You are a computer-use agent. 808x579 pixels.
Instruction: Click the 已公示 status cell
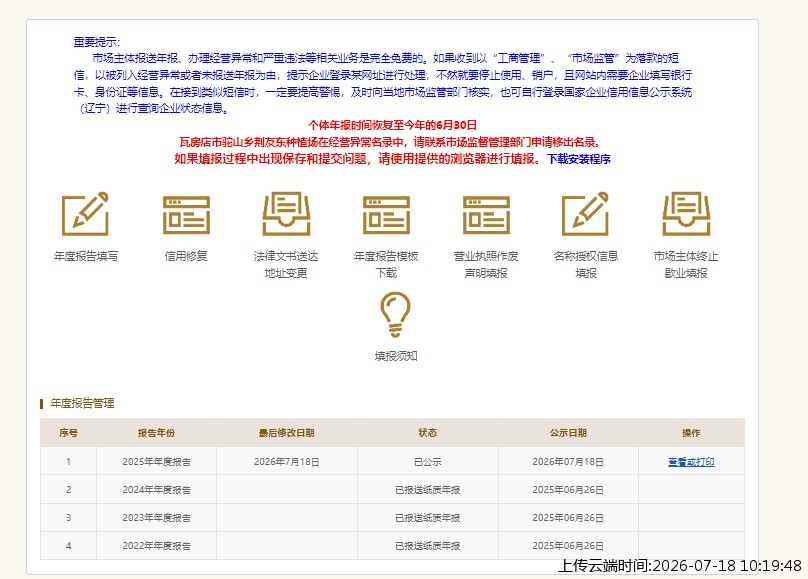(x=428, y=462)
